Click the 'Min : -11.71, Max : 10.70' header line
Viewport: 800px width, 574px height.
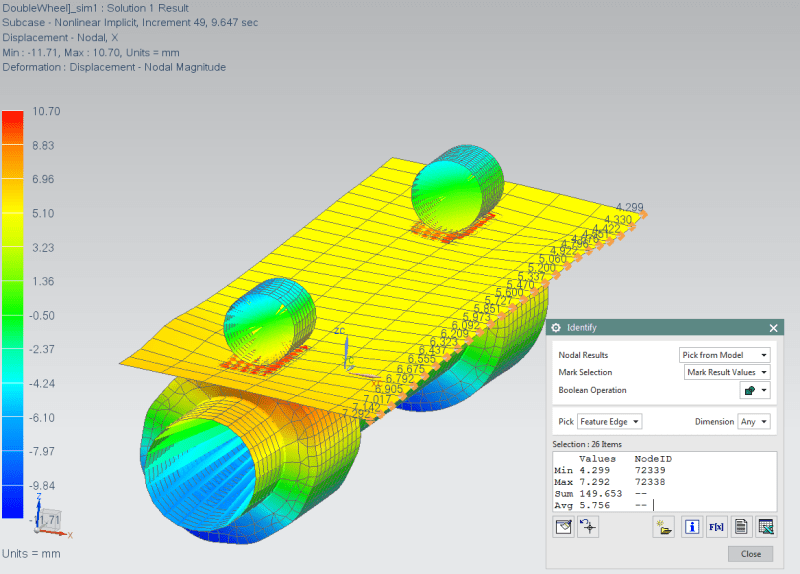click(91, 53)
